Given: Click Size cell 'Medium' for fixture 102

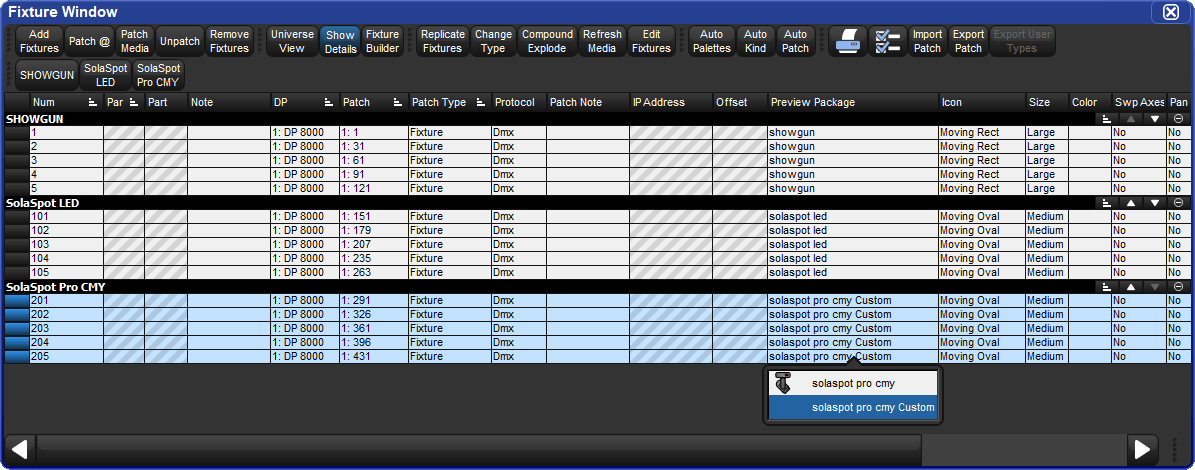Looking at the screenshot, I should [x=1046, y=231].
